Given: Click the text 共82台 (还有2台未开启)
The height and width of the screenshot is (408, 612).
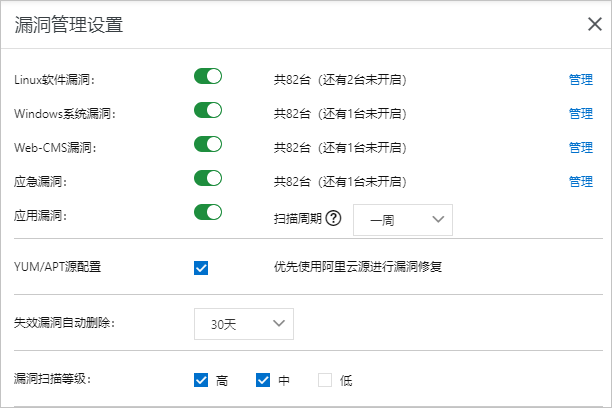Looking at the screenshot, I should click(340, 80).
